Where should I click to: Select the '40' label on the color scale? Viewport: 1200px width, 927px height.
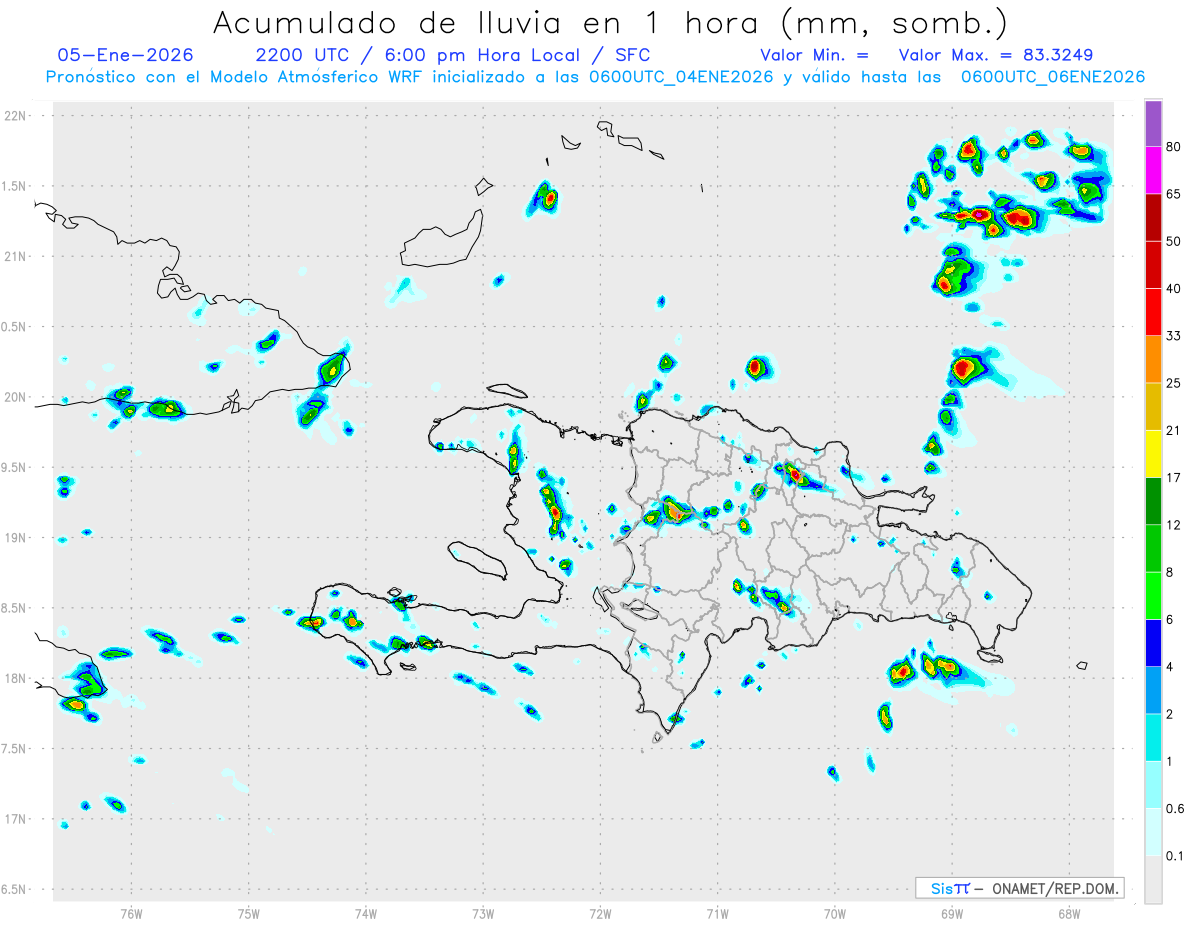point(1174,288)
